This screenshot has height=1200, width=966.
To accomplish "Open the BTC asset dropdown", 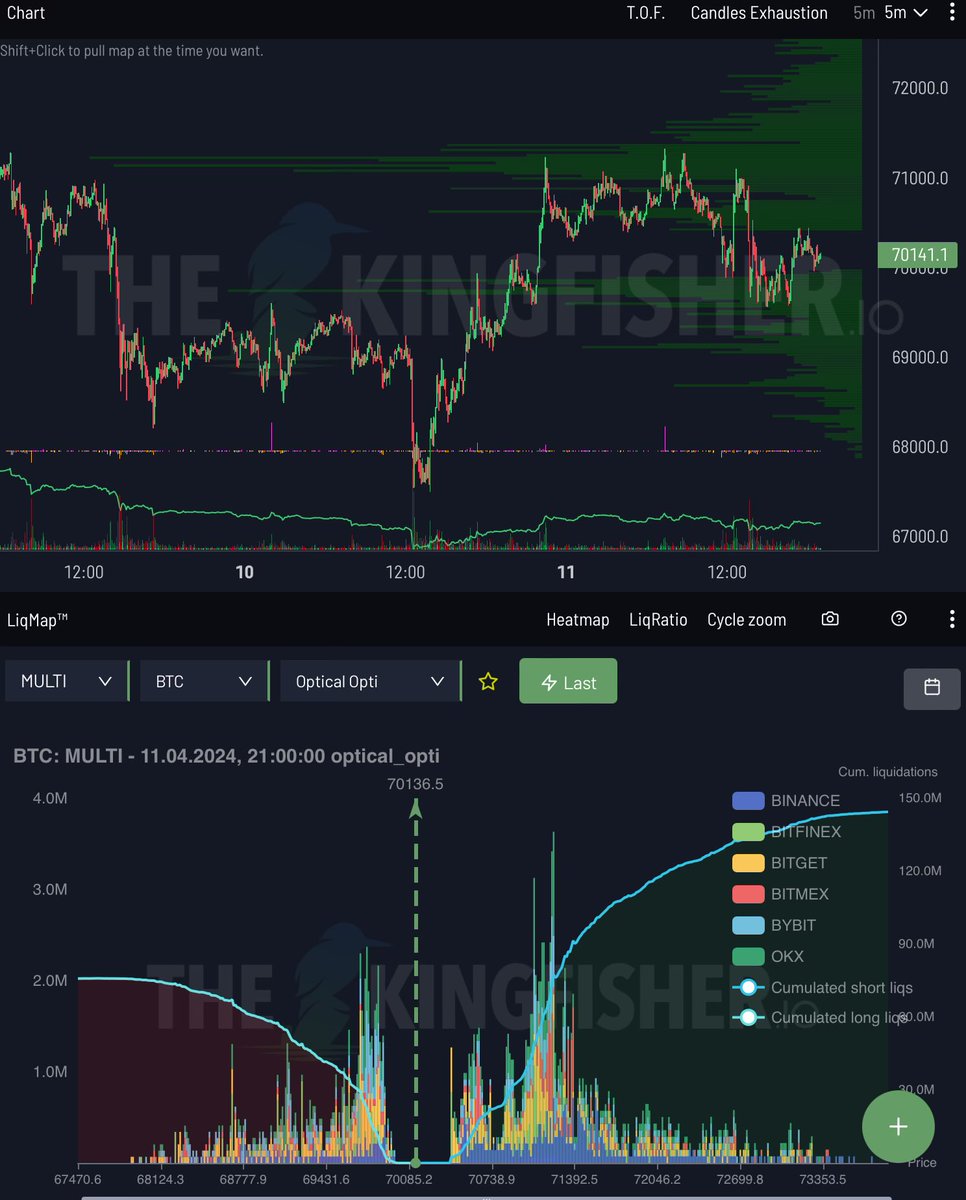I will pos(205,681).
